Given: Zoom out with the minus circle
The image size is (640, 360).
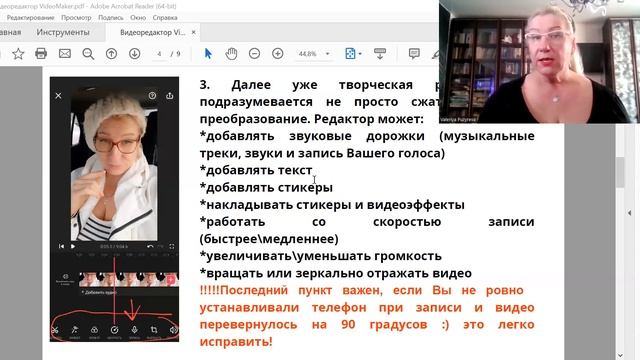Looking at the screenshot, I should coord(254,53).
